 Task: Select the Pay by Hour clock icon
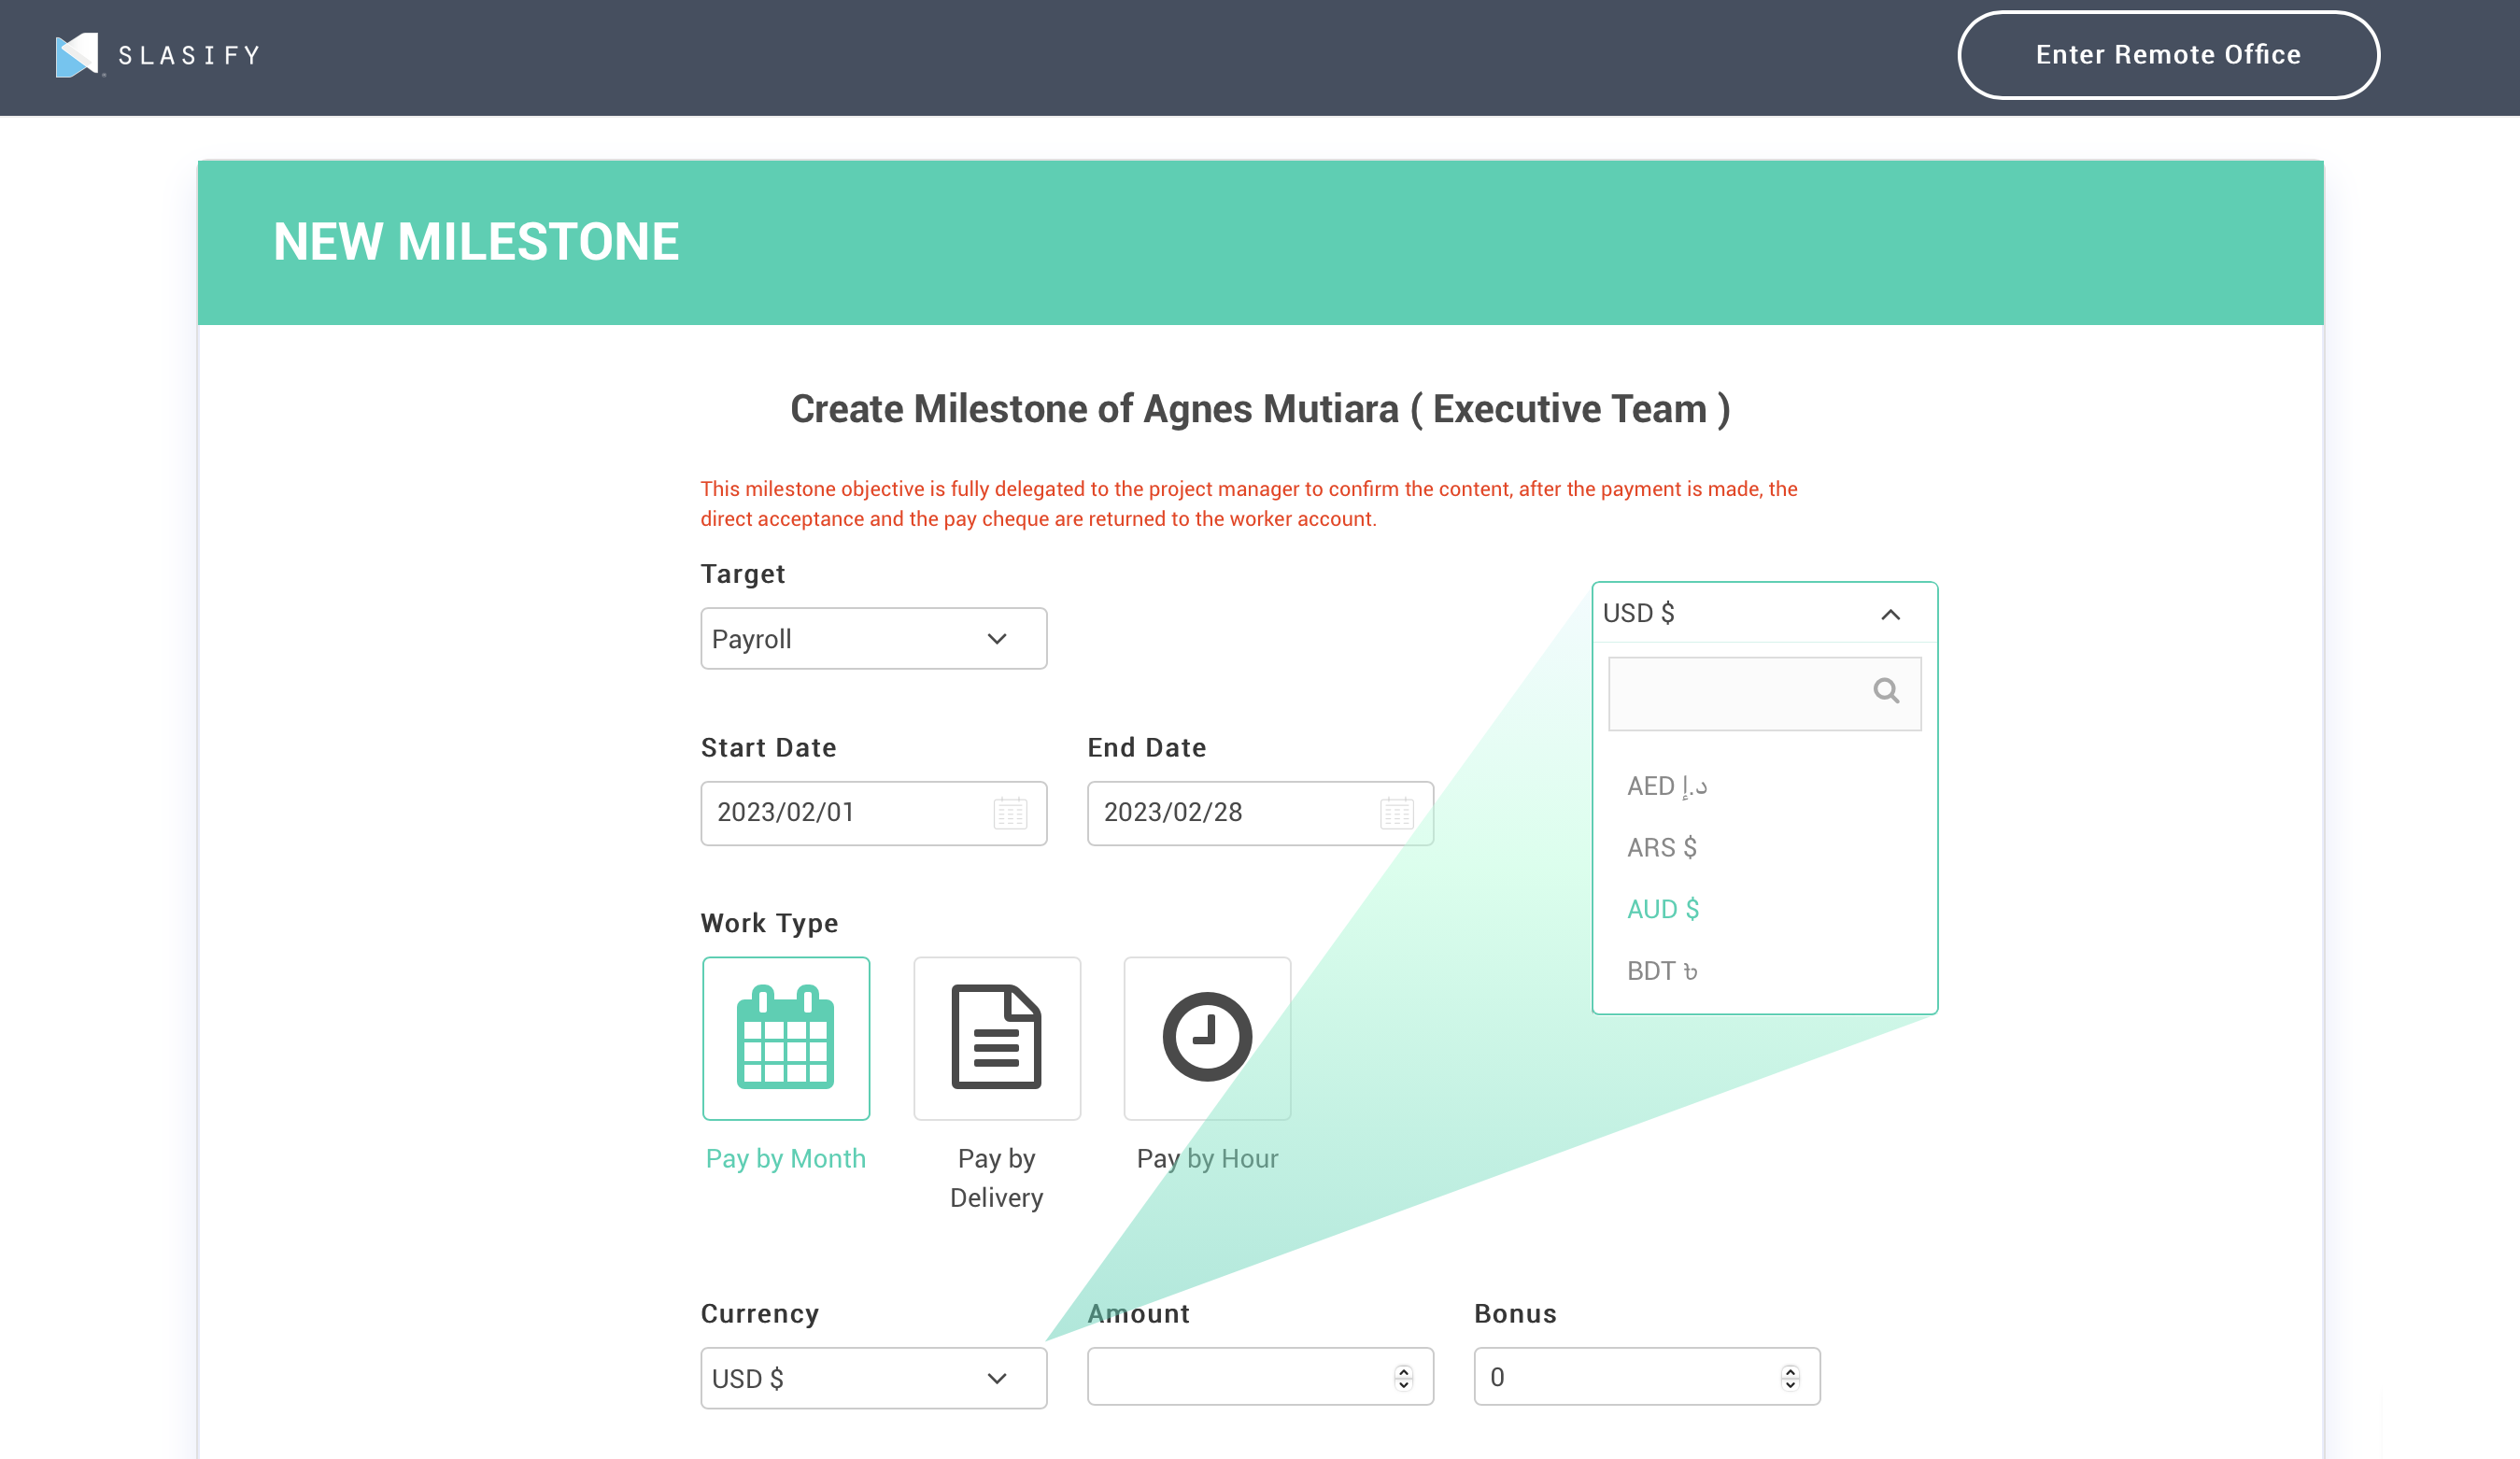(x=1207, y=1038)
